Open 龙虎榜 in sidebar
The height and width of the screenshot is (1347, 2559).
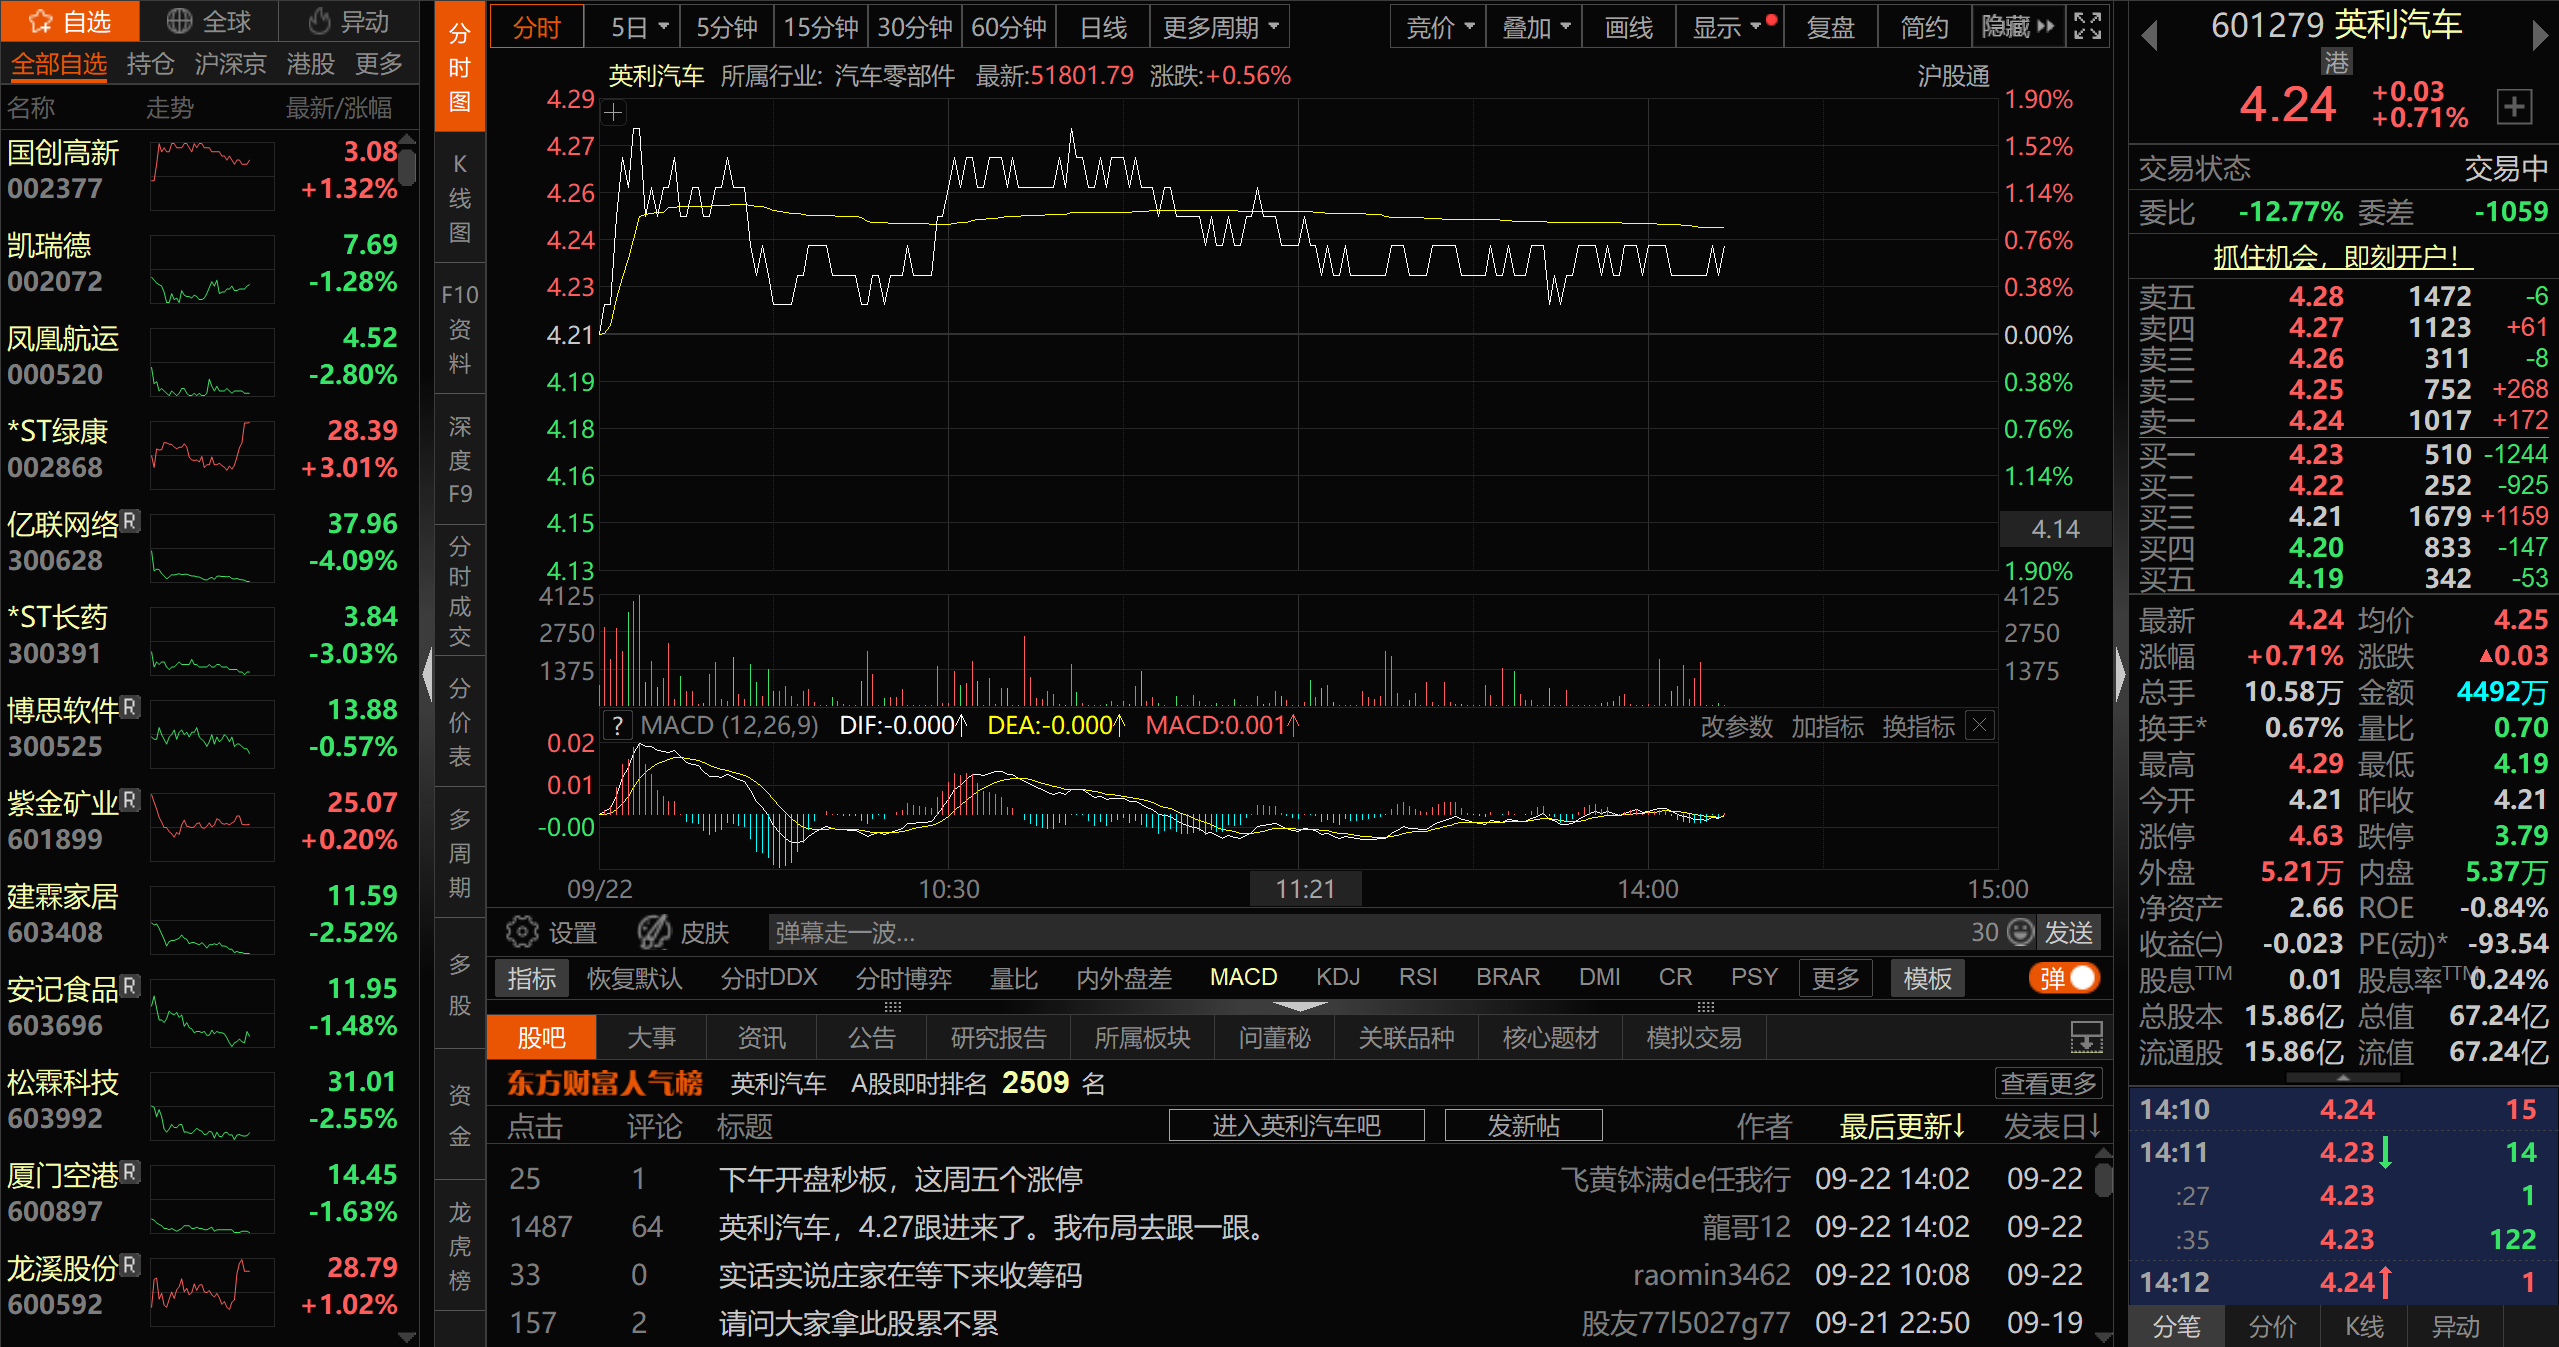(x=460, y=1246)
